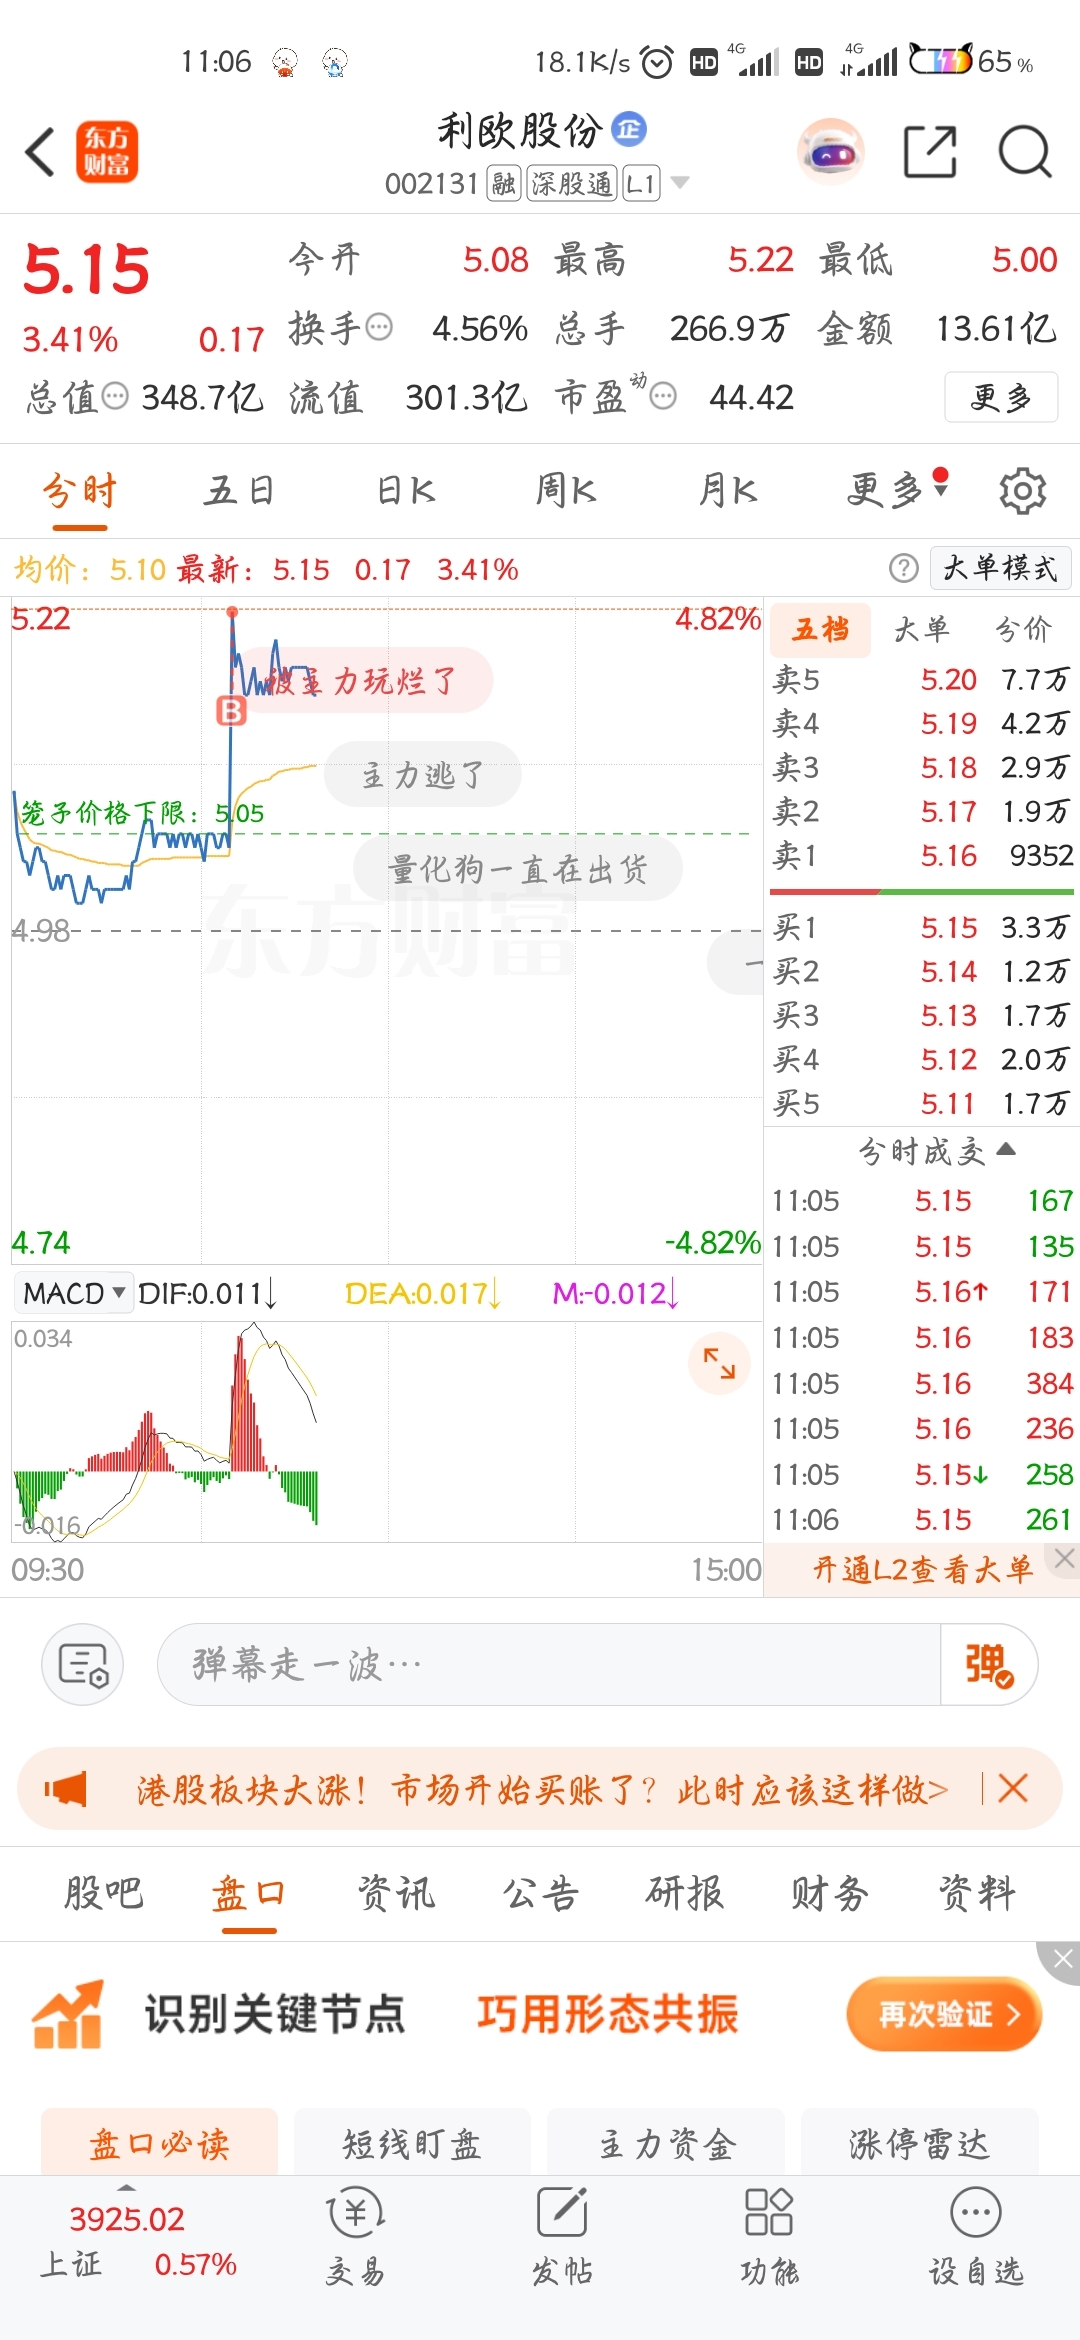
Task: Open the robot assistant avatar
Action: point(831,152)
